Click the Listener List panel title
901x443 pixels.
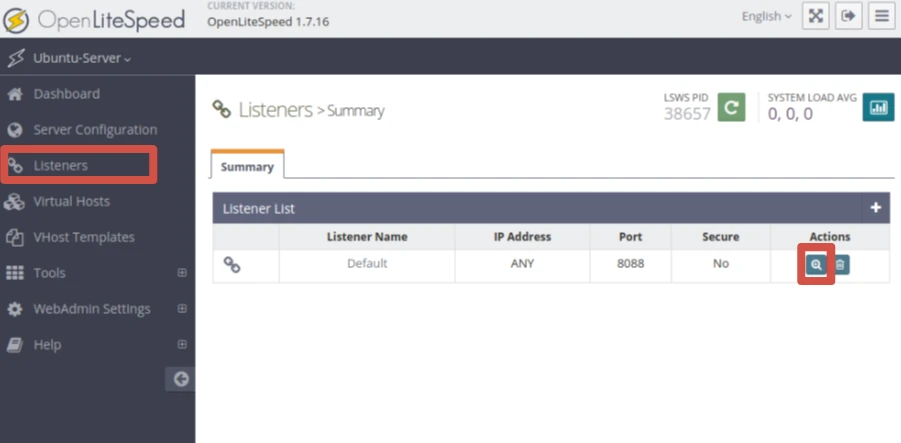click(x=259, y=209)
